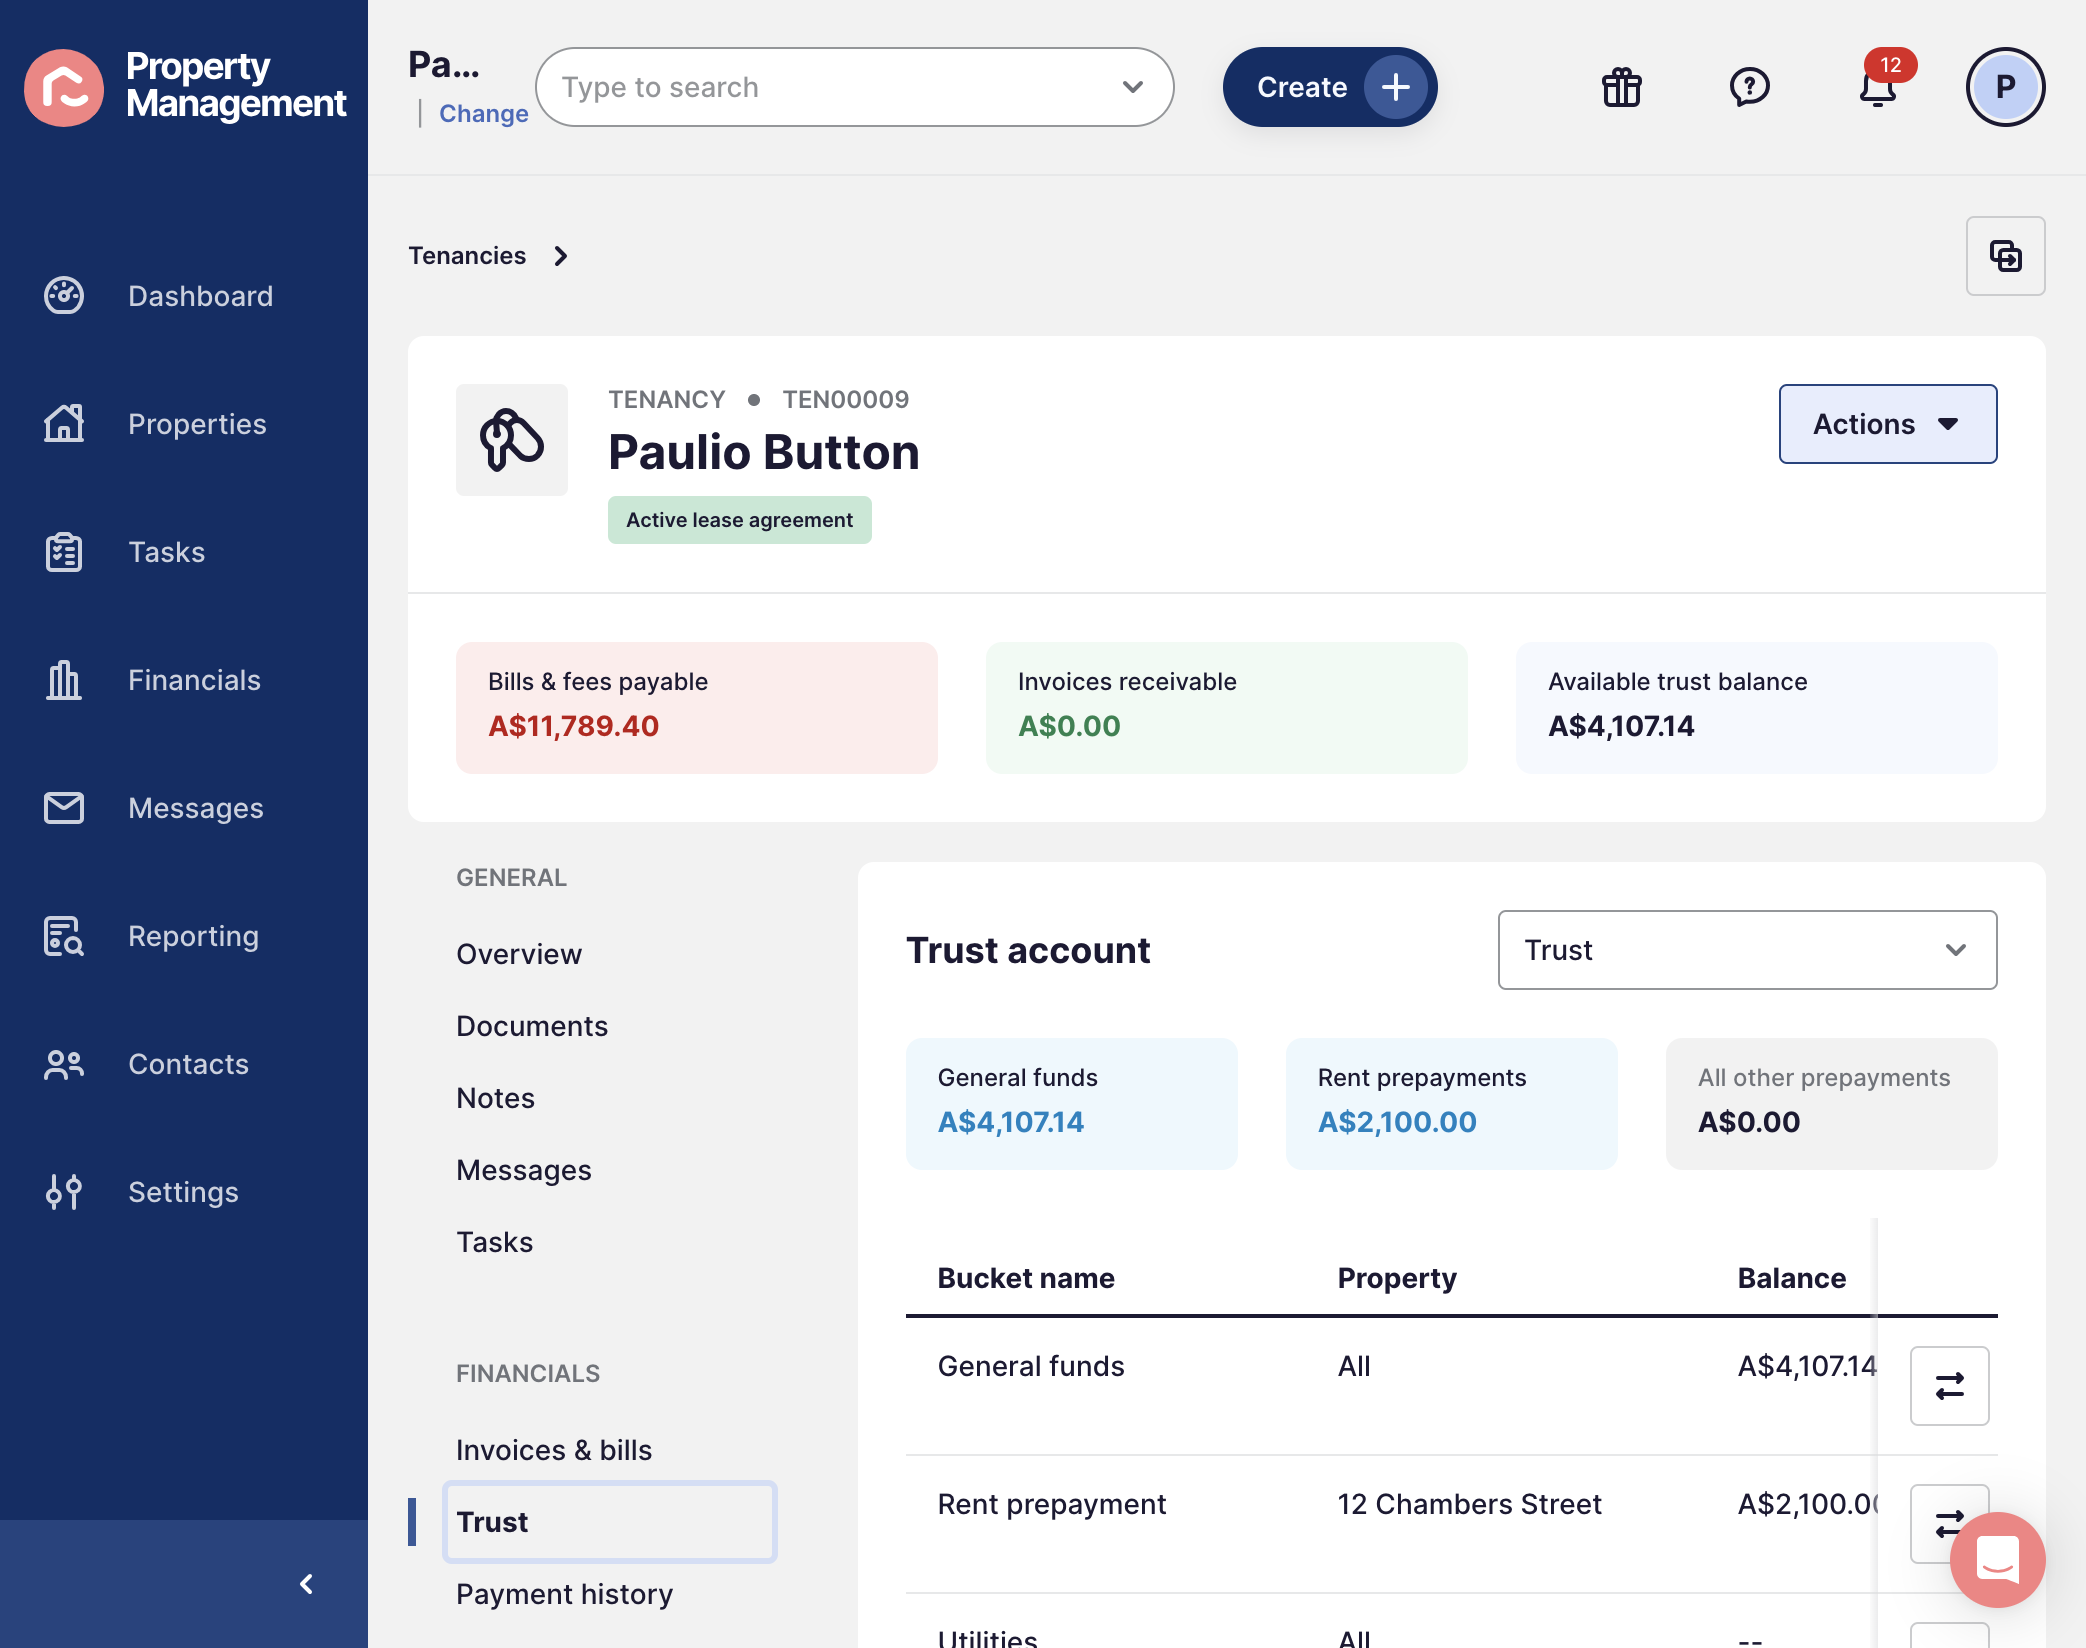Screen dimensions: 2086x1648
Task: Open tenancy Messages section
Action: coord(524,1170)
